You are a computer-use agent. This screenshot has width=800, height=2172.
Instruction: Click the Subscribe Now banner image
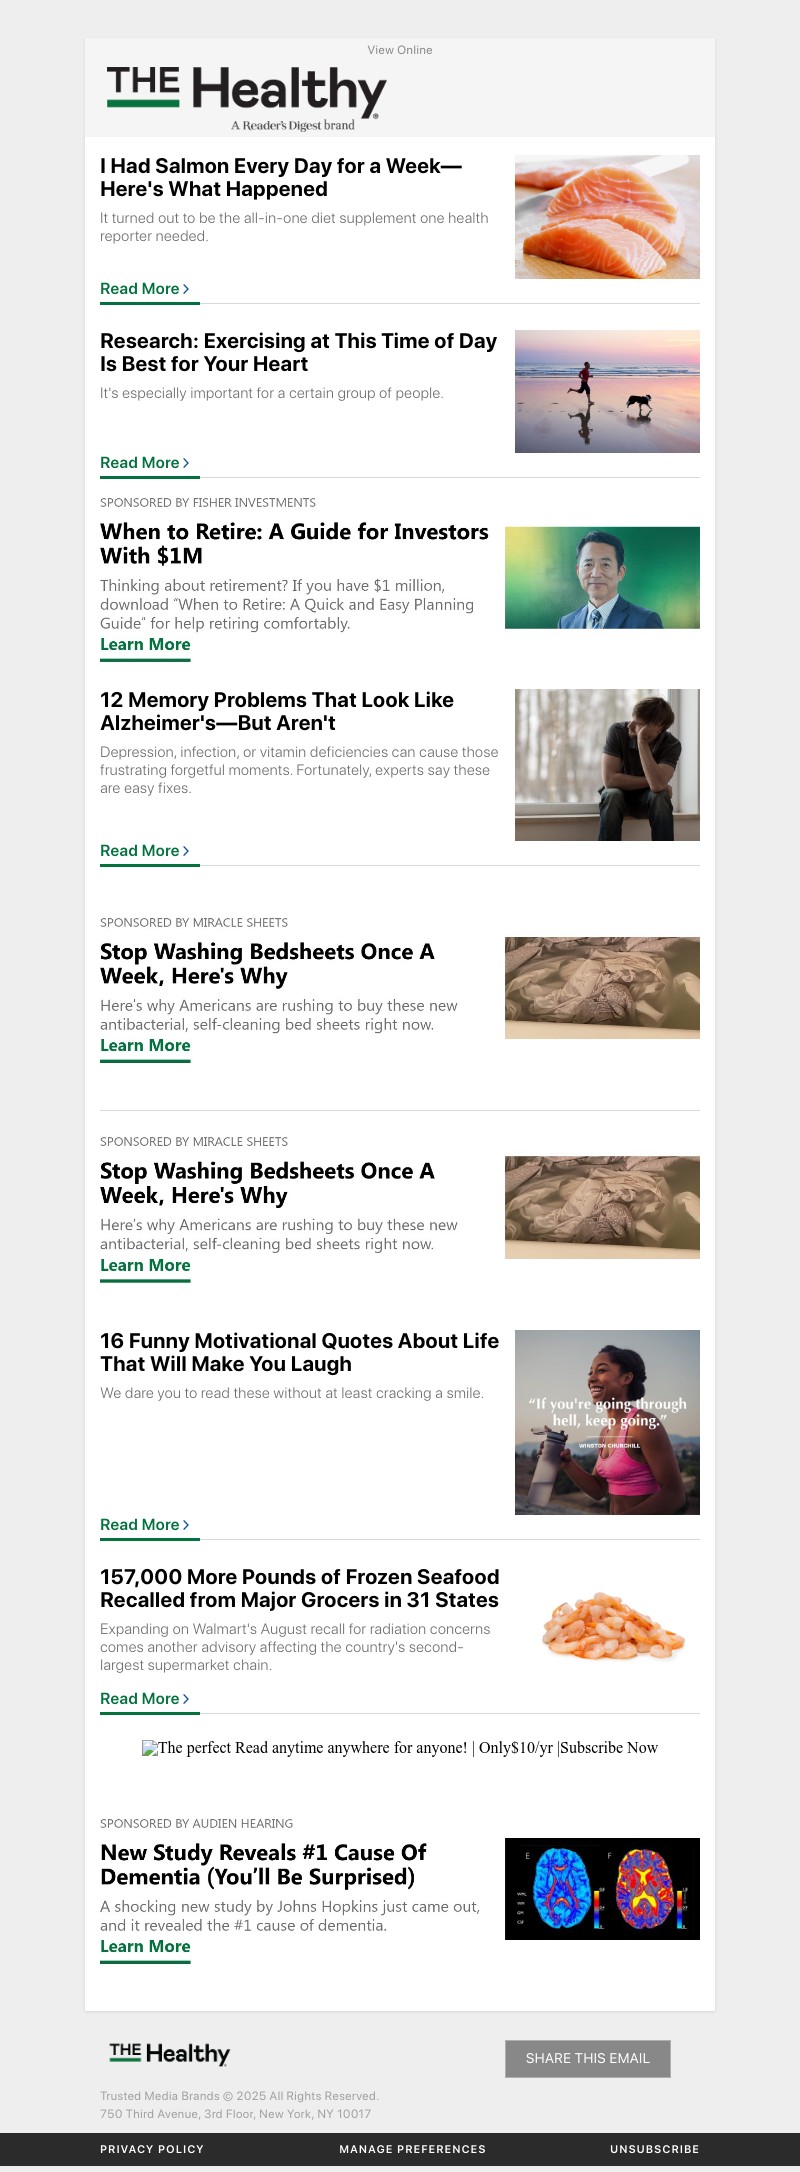[x=400, y=1748]
